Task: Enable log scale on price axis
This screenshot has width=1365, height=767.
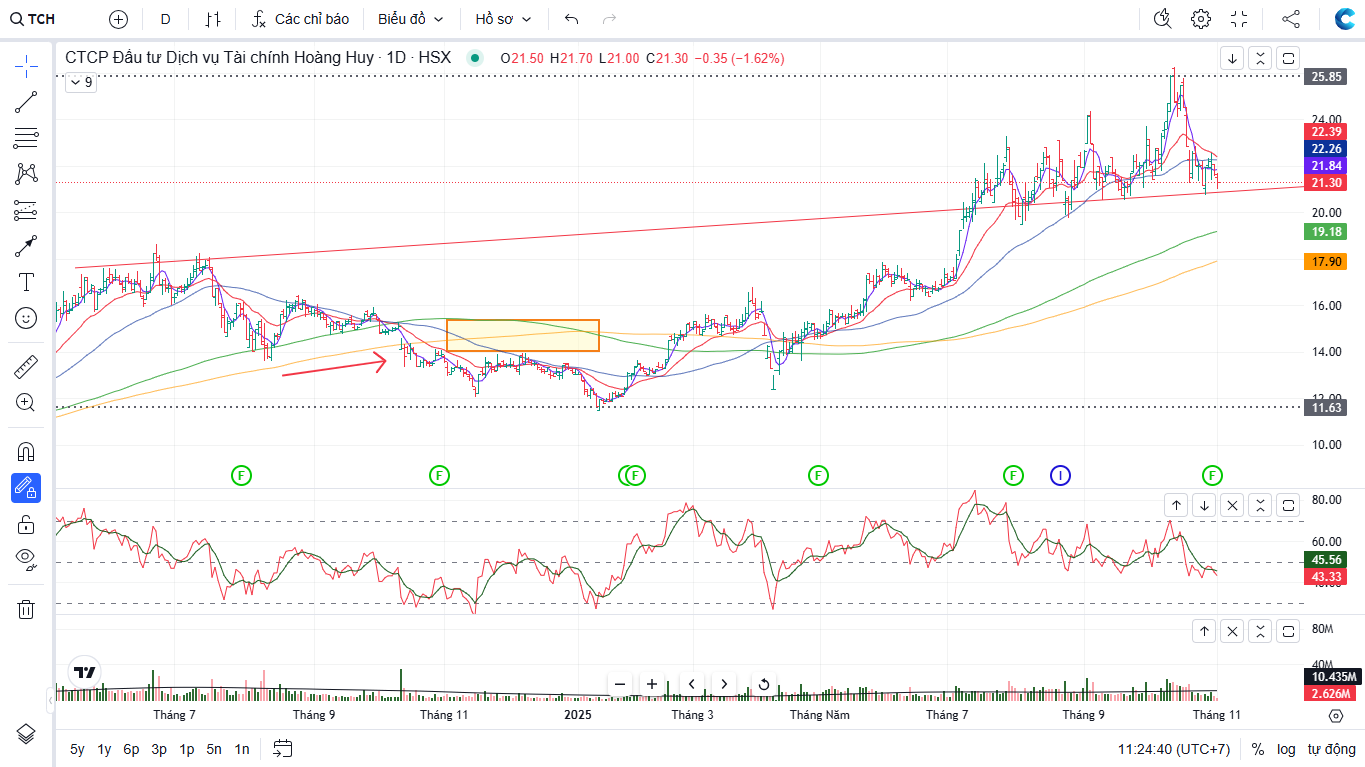Action: tap(1285, 749)
